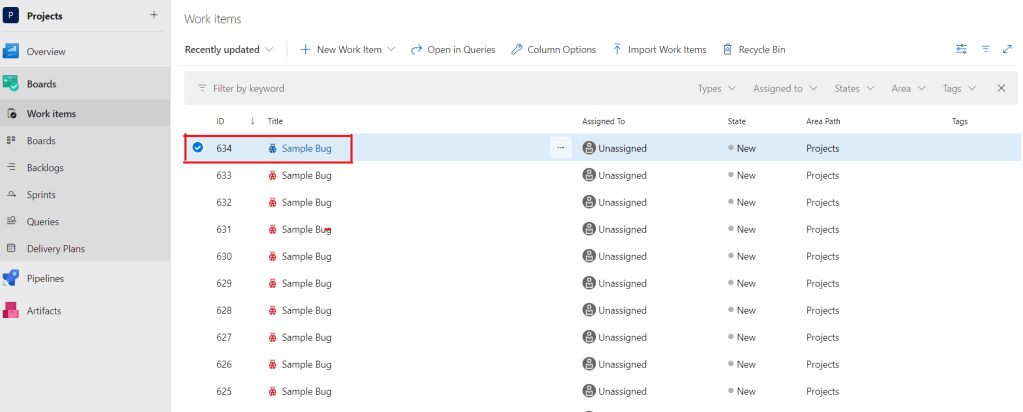Open view options settings icon

(961, 49)
